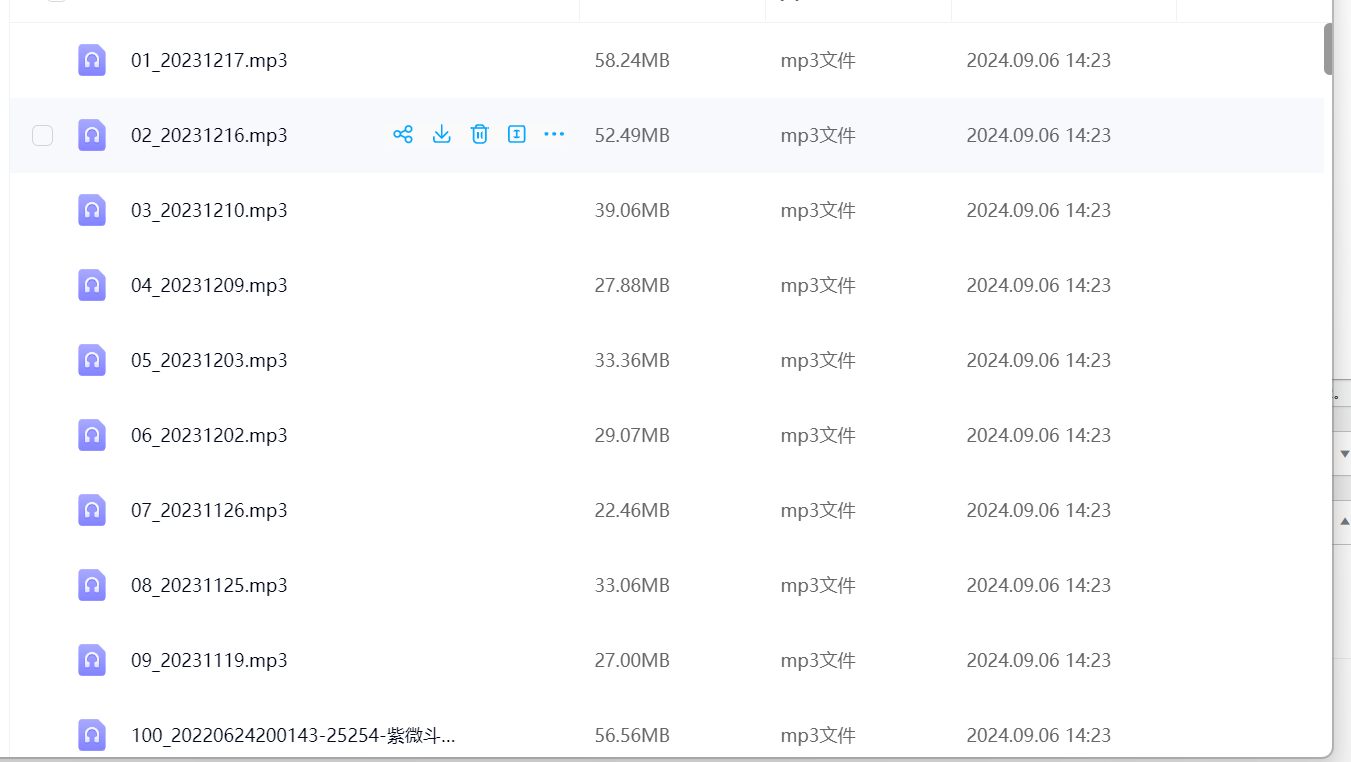Open more options for 02_20231216.mp3
The image size is (1351, 762).
click(x=554, y=135)
